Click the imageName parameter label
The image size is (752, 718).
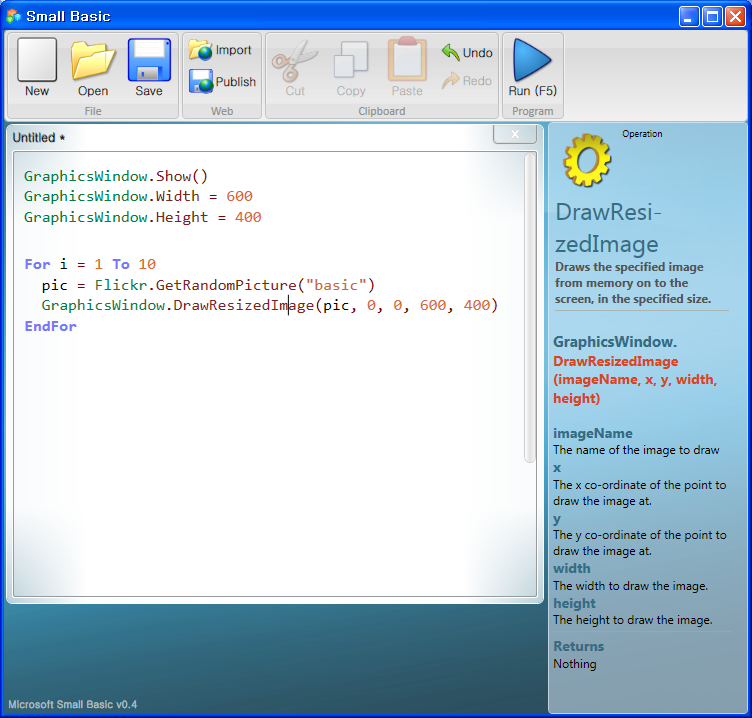pyautogui.click(x=593, y=433)
